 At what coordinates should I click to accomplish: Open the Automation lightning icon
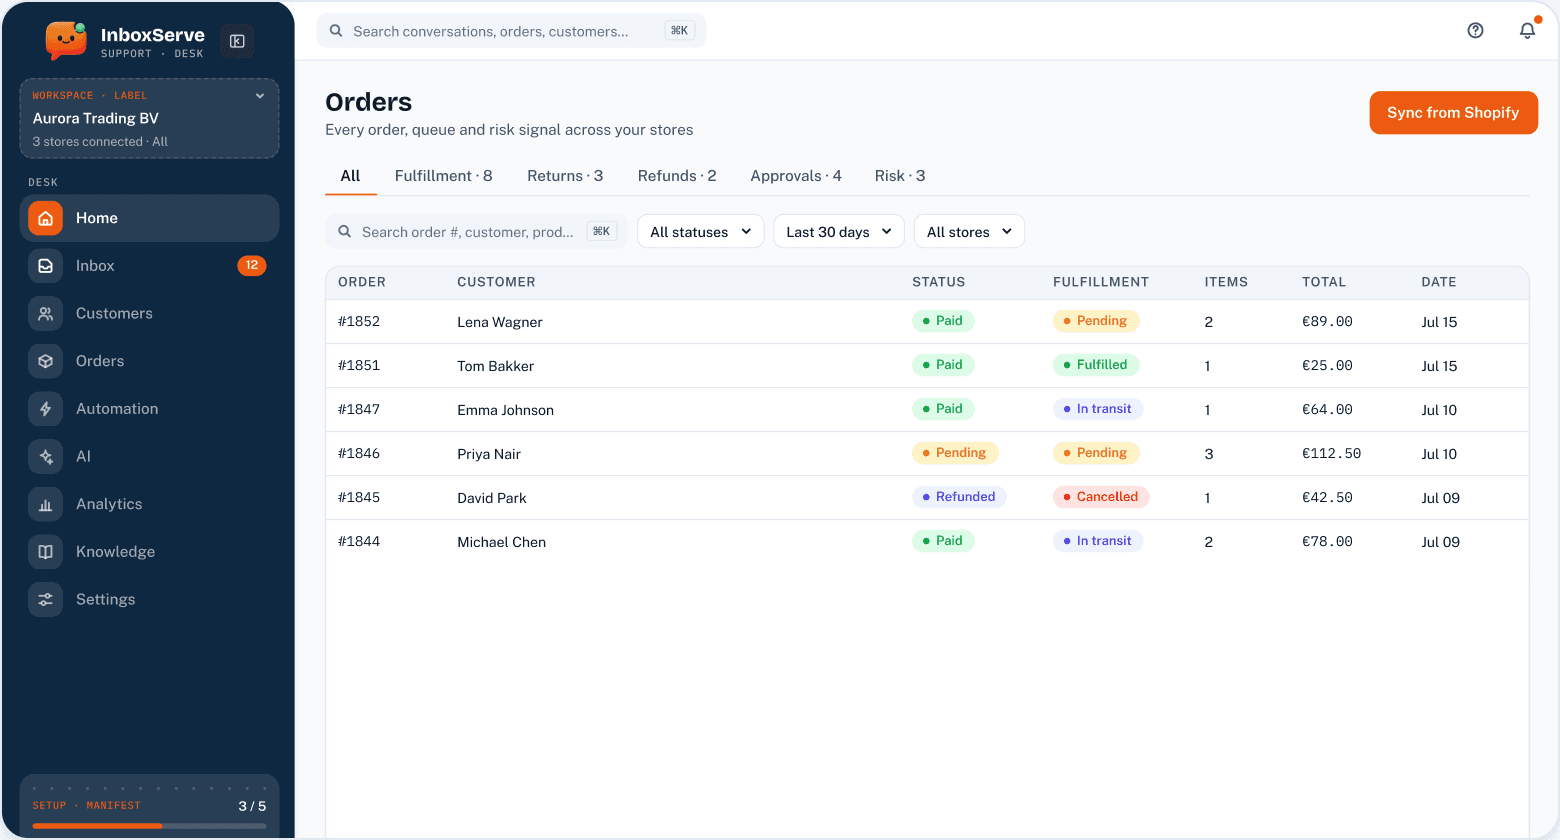click(x=45, y=409)
